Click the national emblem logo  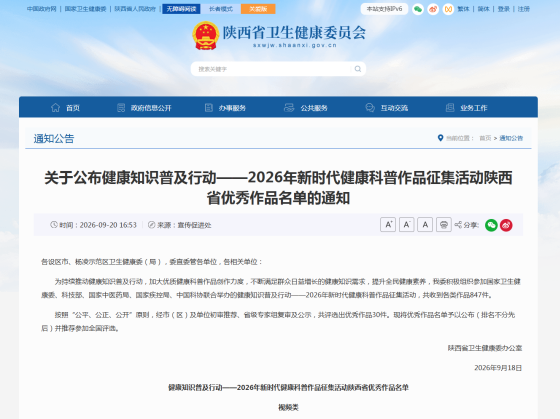pyautogui.click(x=205, y=35)
